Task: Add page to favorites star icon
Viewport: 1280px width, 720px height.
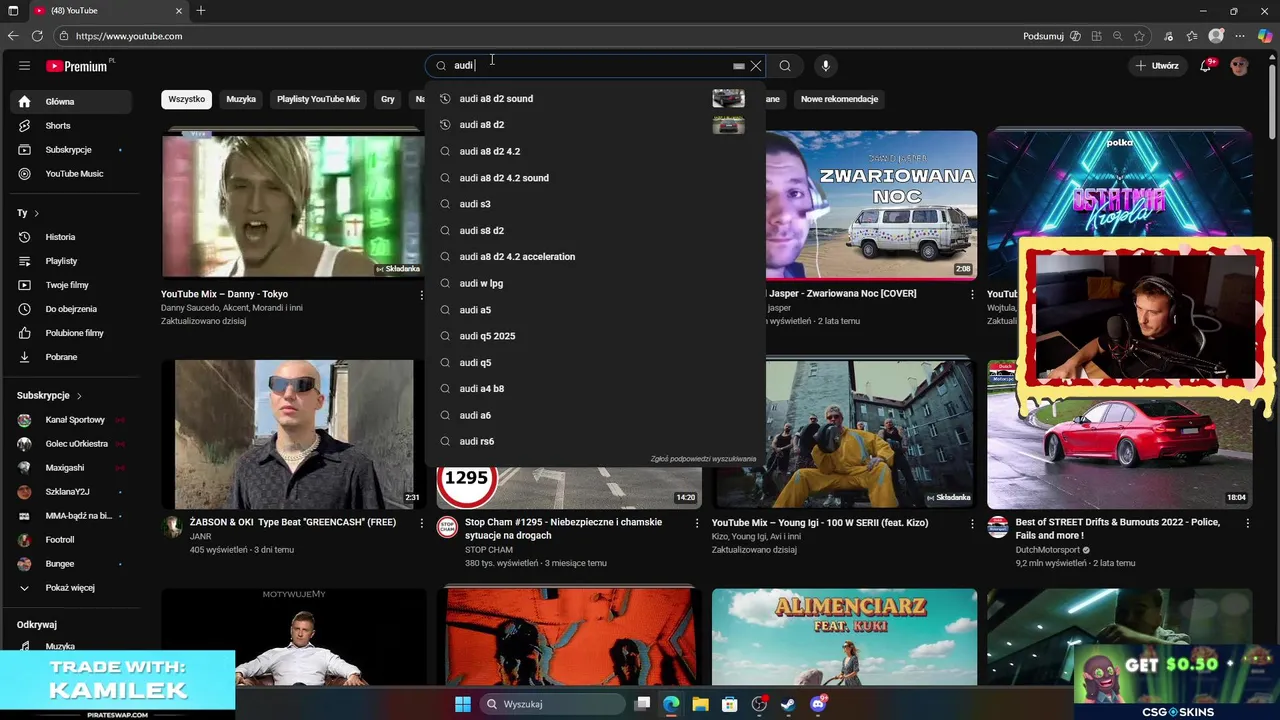Action: (1139, 36)
